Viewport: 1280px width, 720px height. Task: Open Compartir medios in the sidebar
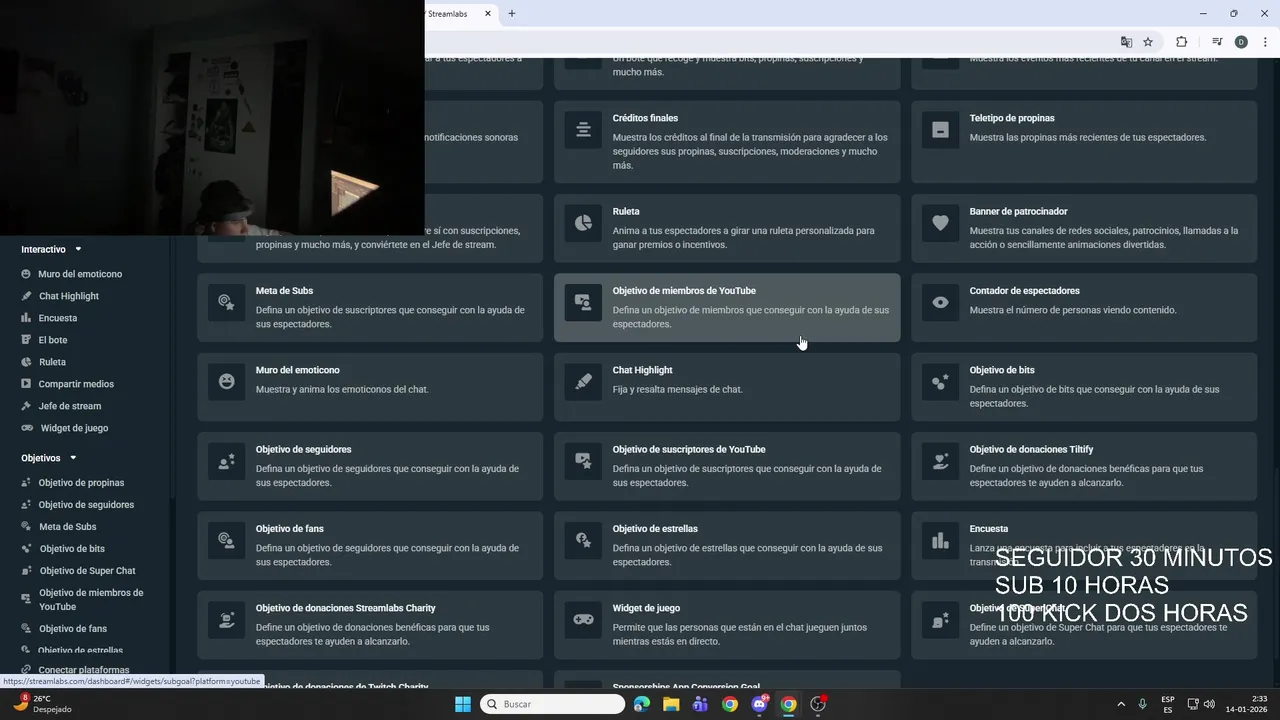[x=68, y=384]
